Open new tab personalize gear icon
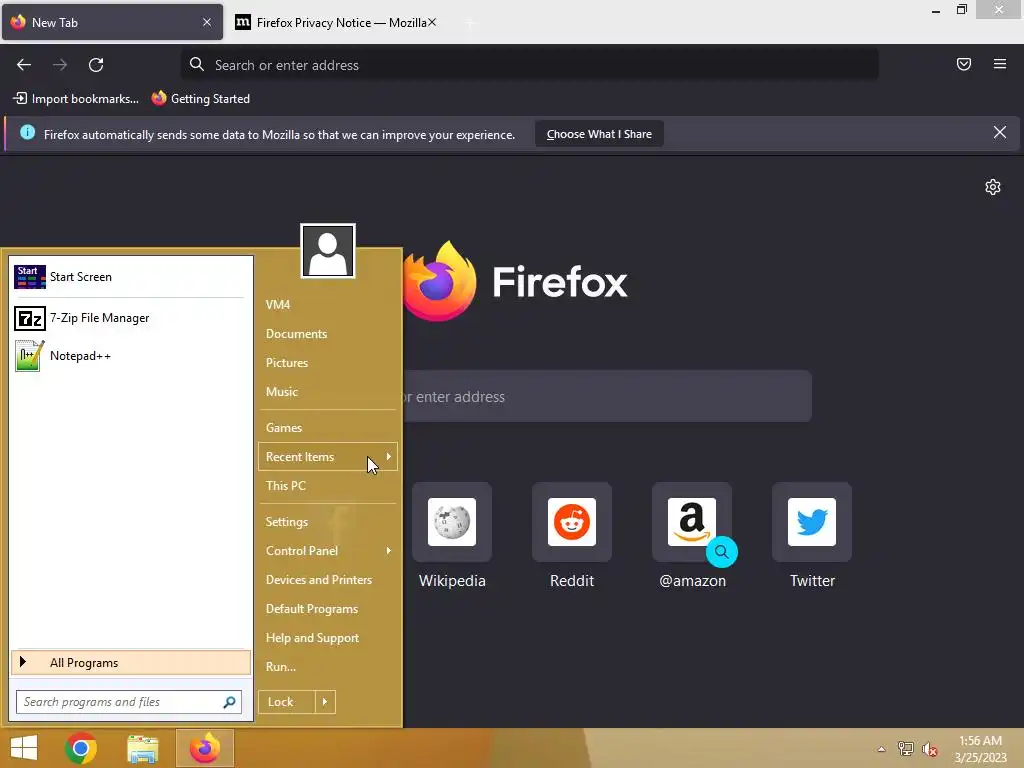Screen dimensions: 1024x768 (x=992, y=187)
